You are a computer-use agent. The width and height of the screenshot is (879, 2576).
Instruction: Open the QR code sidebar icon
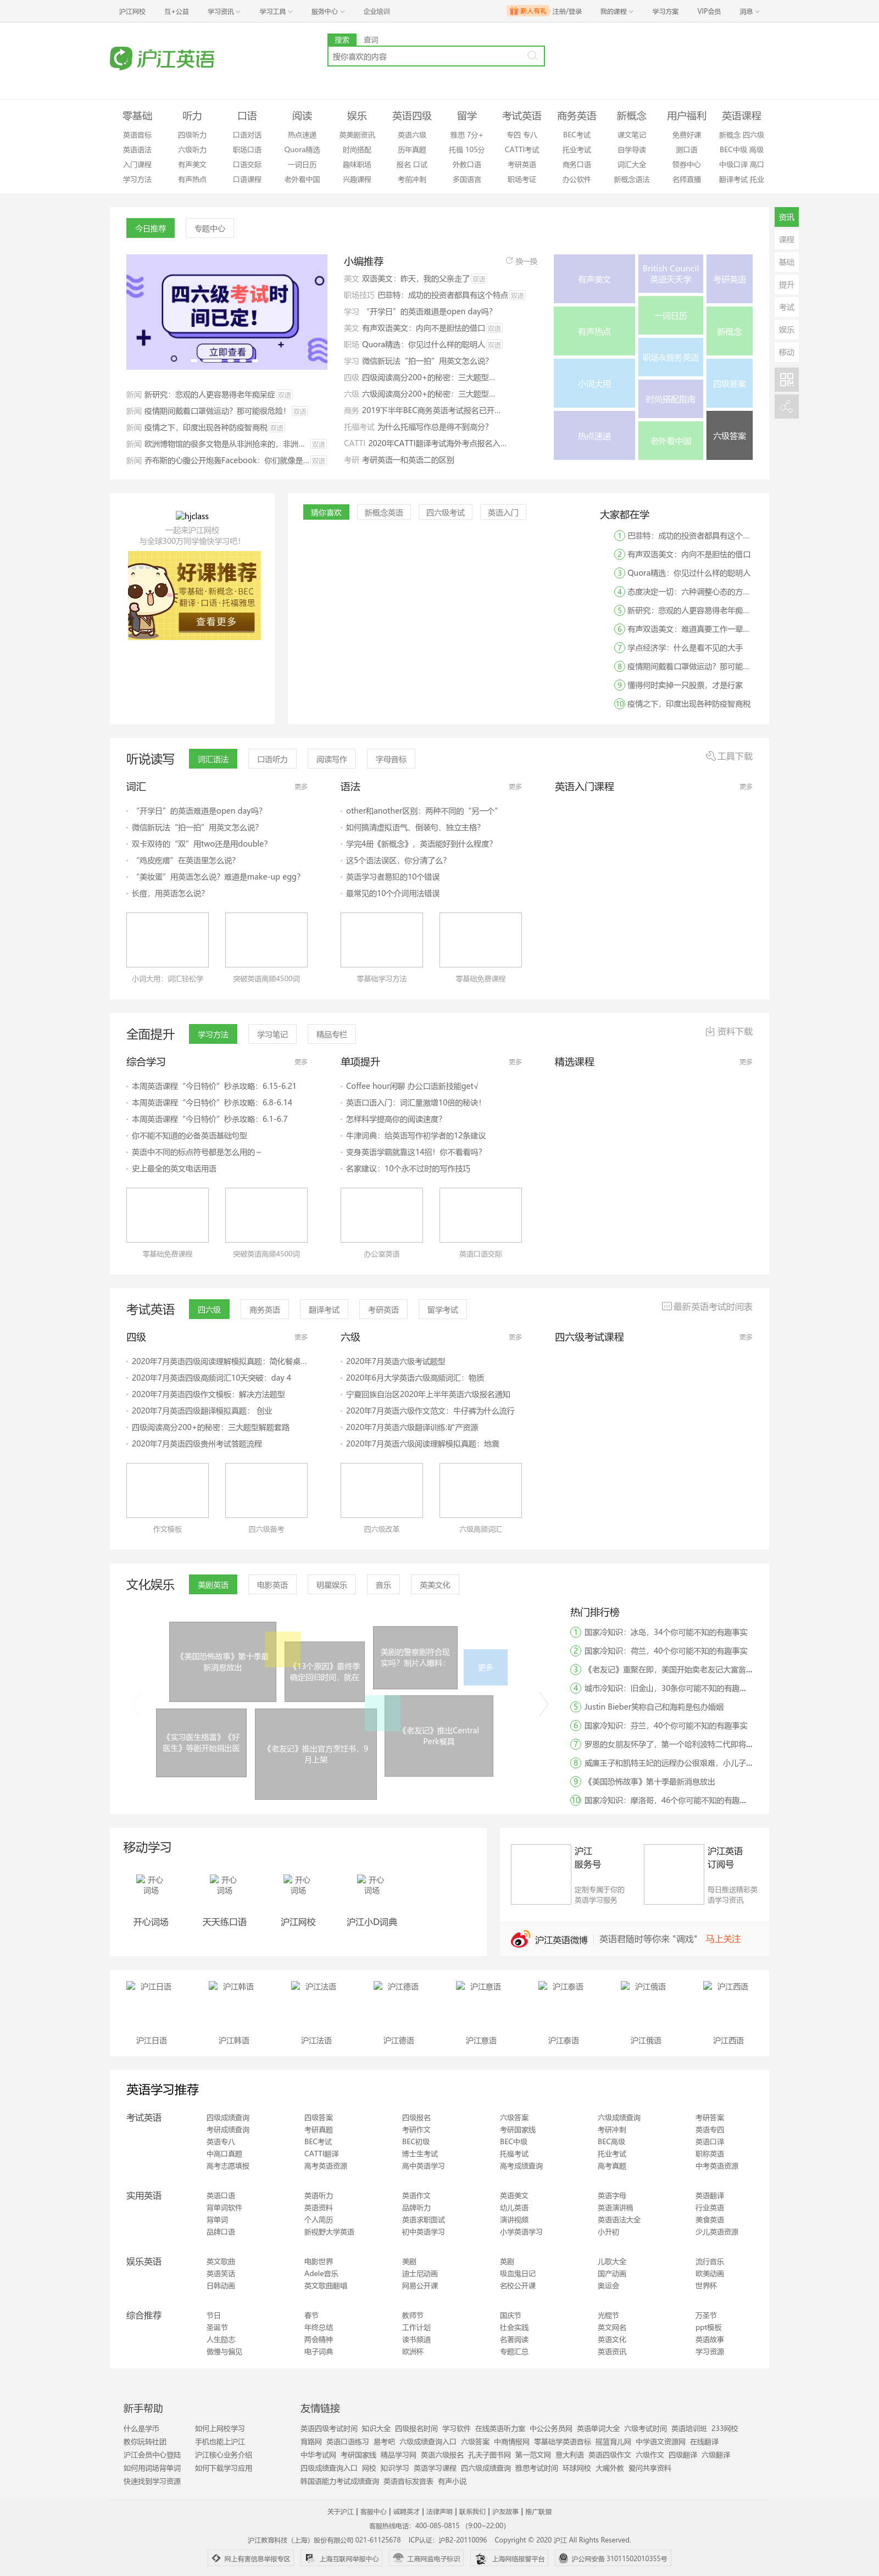pos(786,380)
